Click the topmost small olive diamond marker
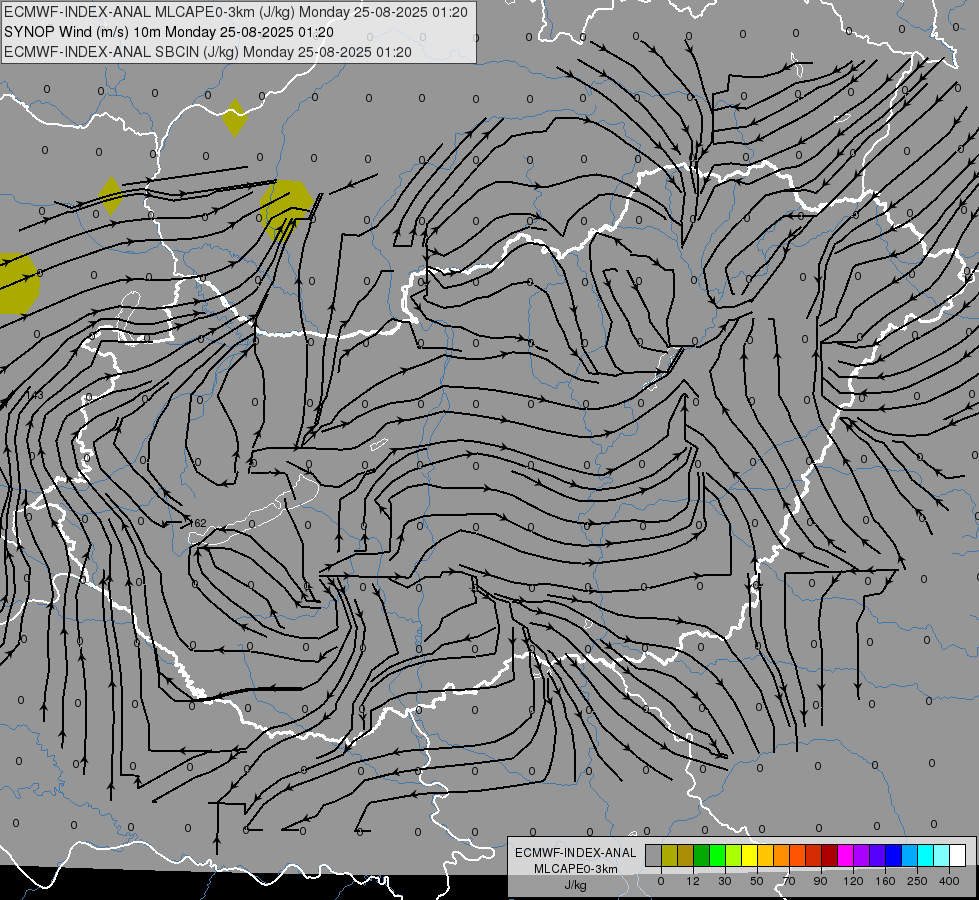The image size is (979, 900). [x=235, y=117]
